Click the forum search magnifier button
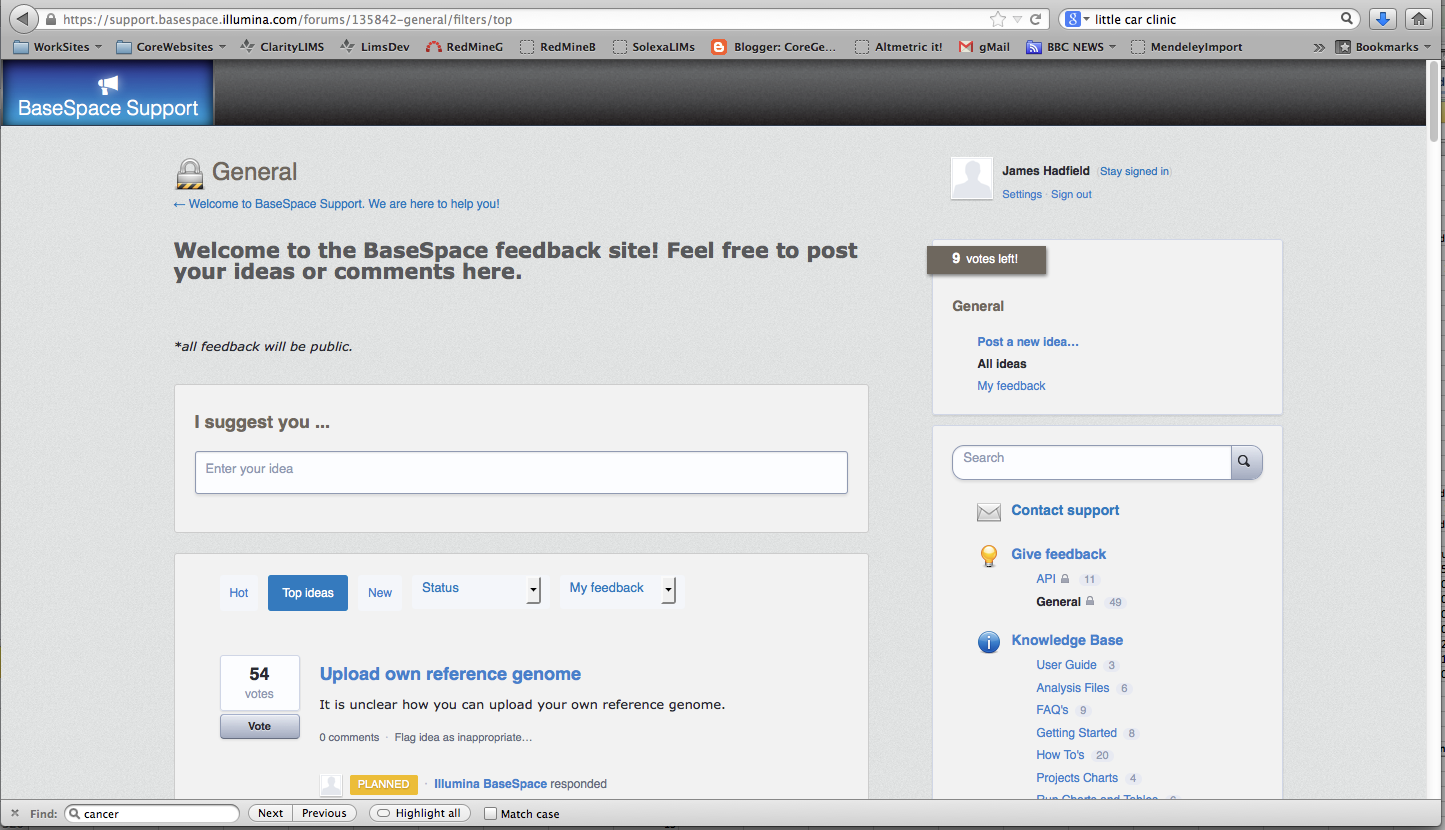Image resolution: width=1445 pixels, height=830 pixels. pyautogui.click(x=1246, y=462)
